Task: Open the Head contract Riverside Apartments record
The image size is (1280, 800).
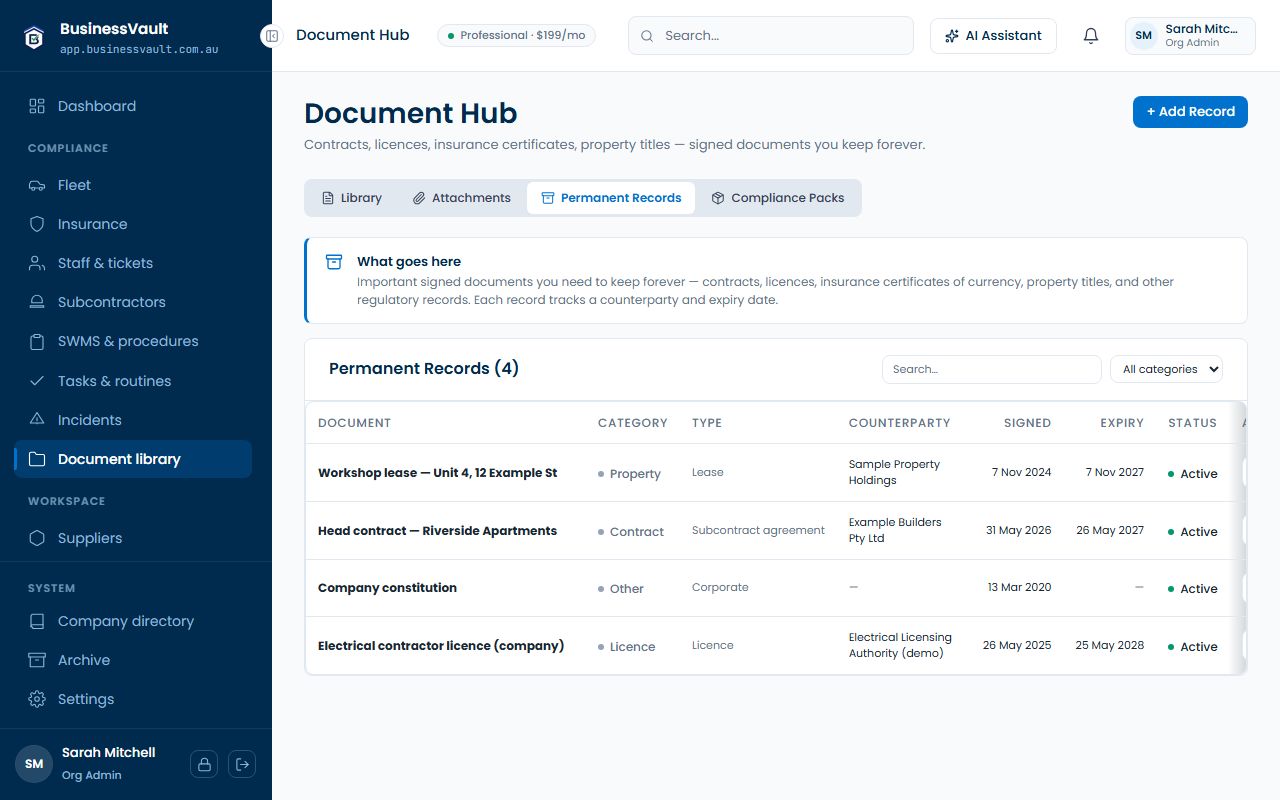Action: click(x=437, y=531)
